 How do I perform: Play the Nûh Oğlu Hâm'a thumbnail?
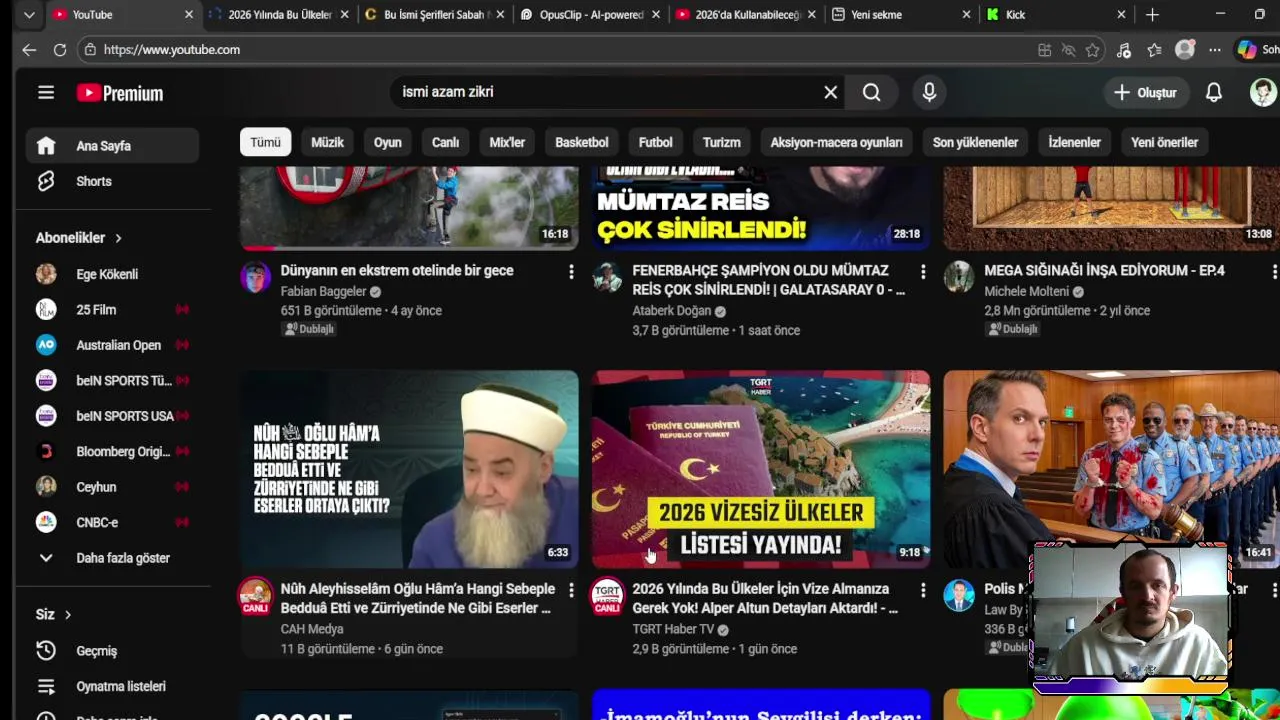[409, 470]
